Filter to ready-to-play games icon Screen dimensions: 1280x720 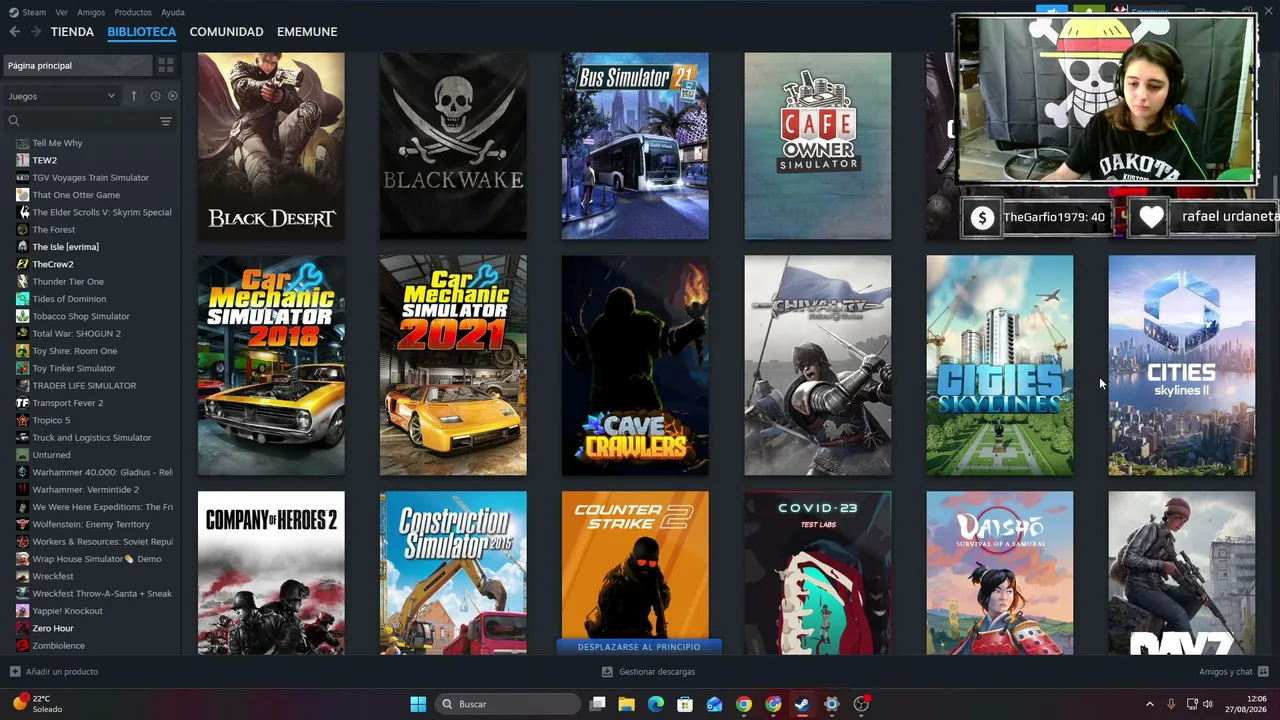(x=172, y=96)
